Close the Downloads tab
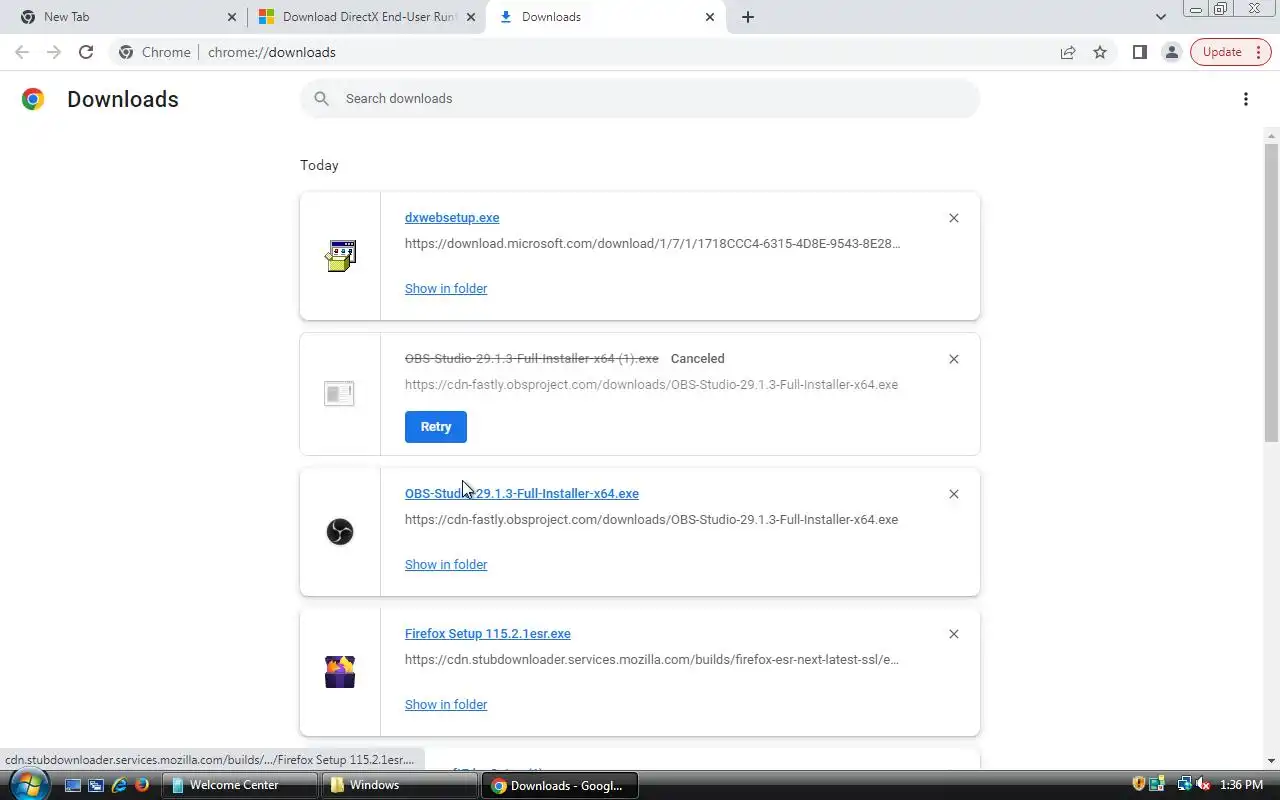 click(710, 17)
